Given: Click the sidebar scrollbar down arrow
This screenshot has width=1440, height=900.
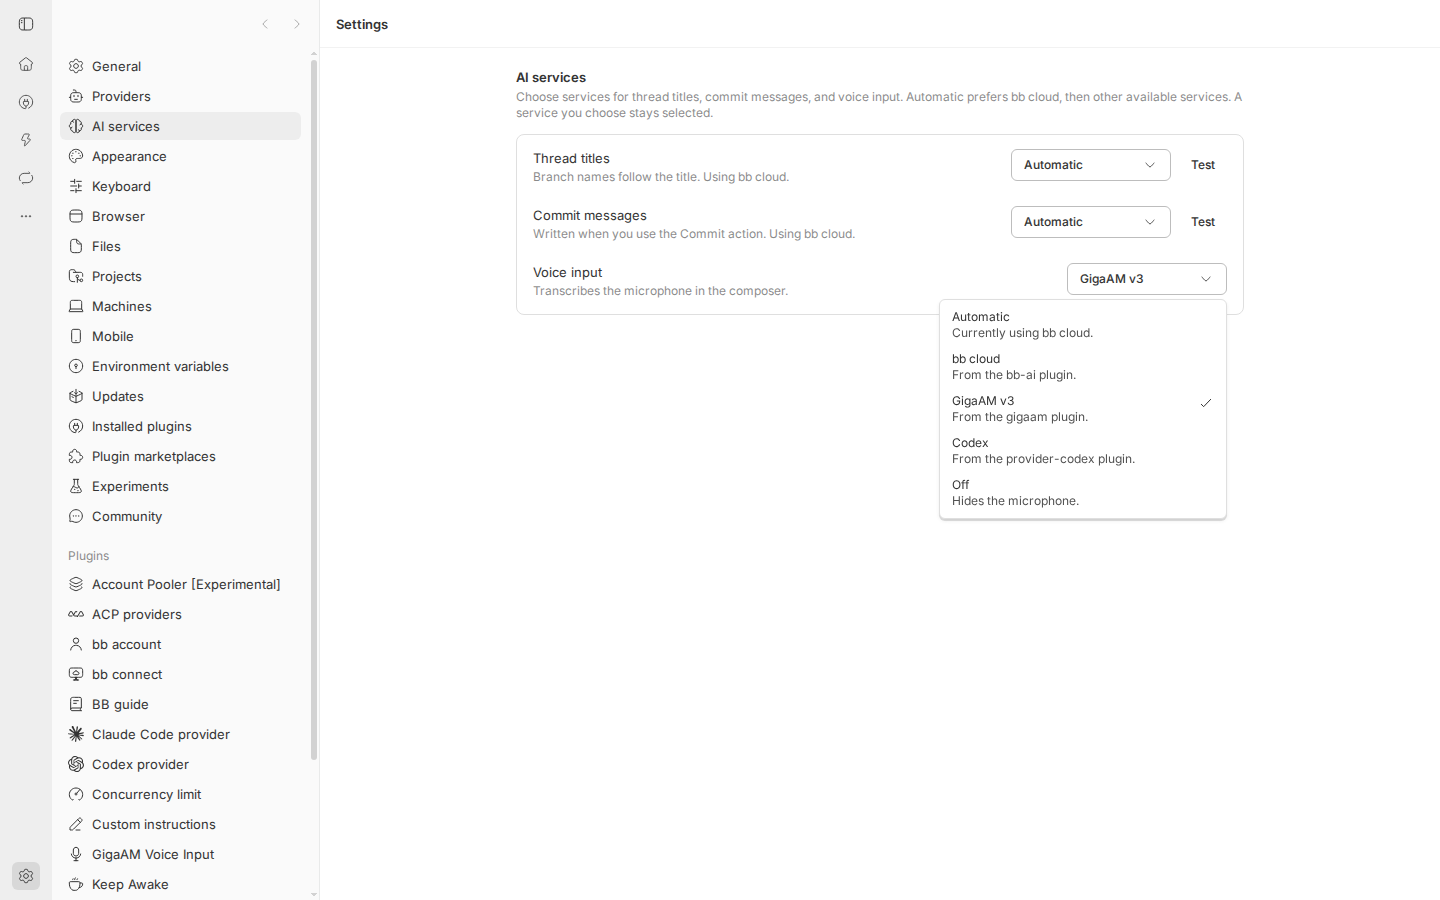Looking at the screenshot, I should pos(314,894).
